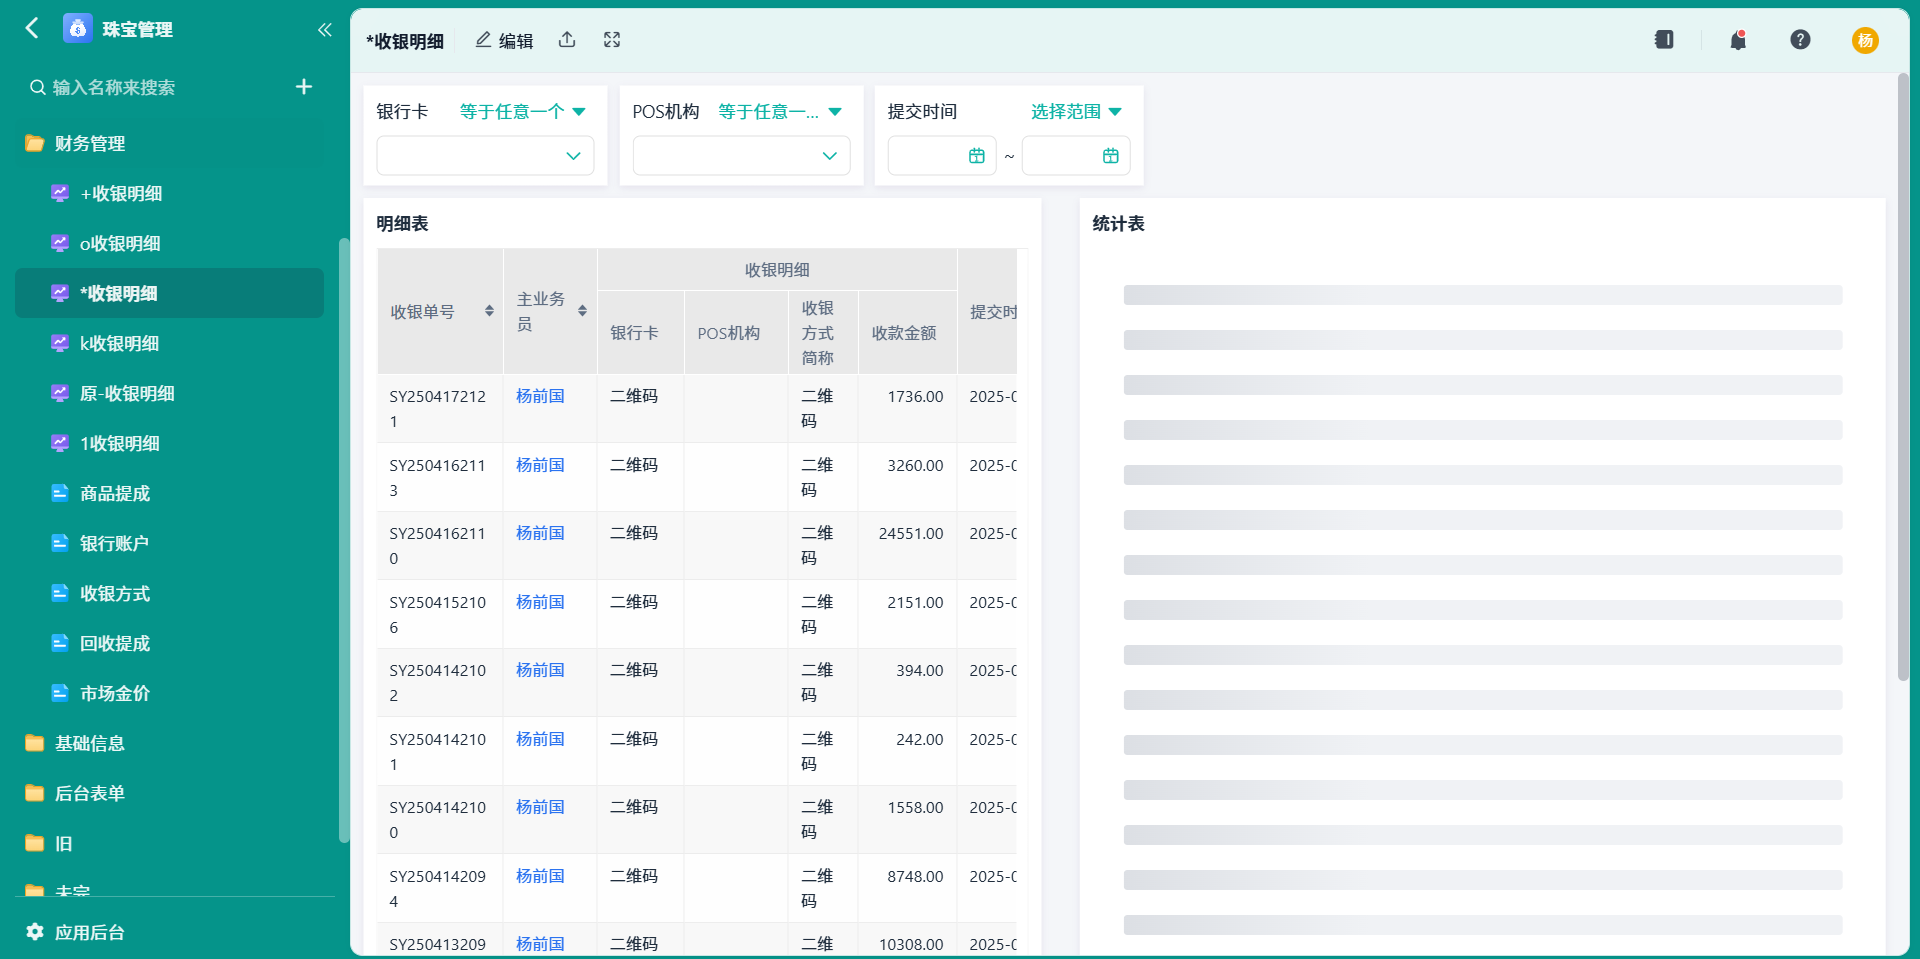Viewport: 1920px width, 959px height.
Task: Open 银行账户 form
Action: coord(169,543)
